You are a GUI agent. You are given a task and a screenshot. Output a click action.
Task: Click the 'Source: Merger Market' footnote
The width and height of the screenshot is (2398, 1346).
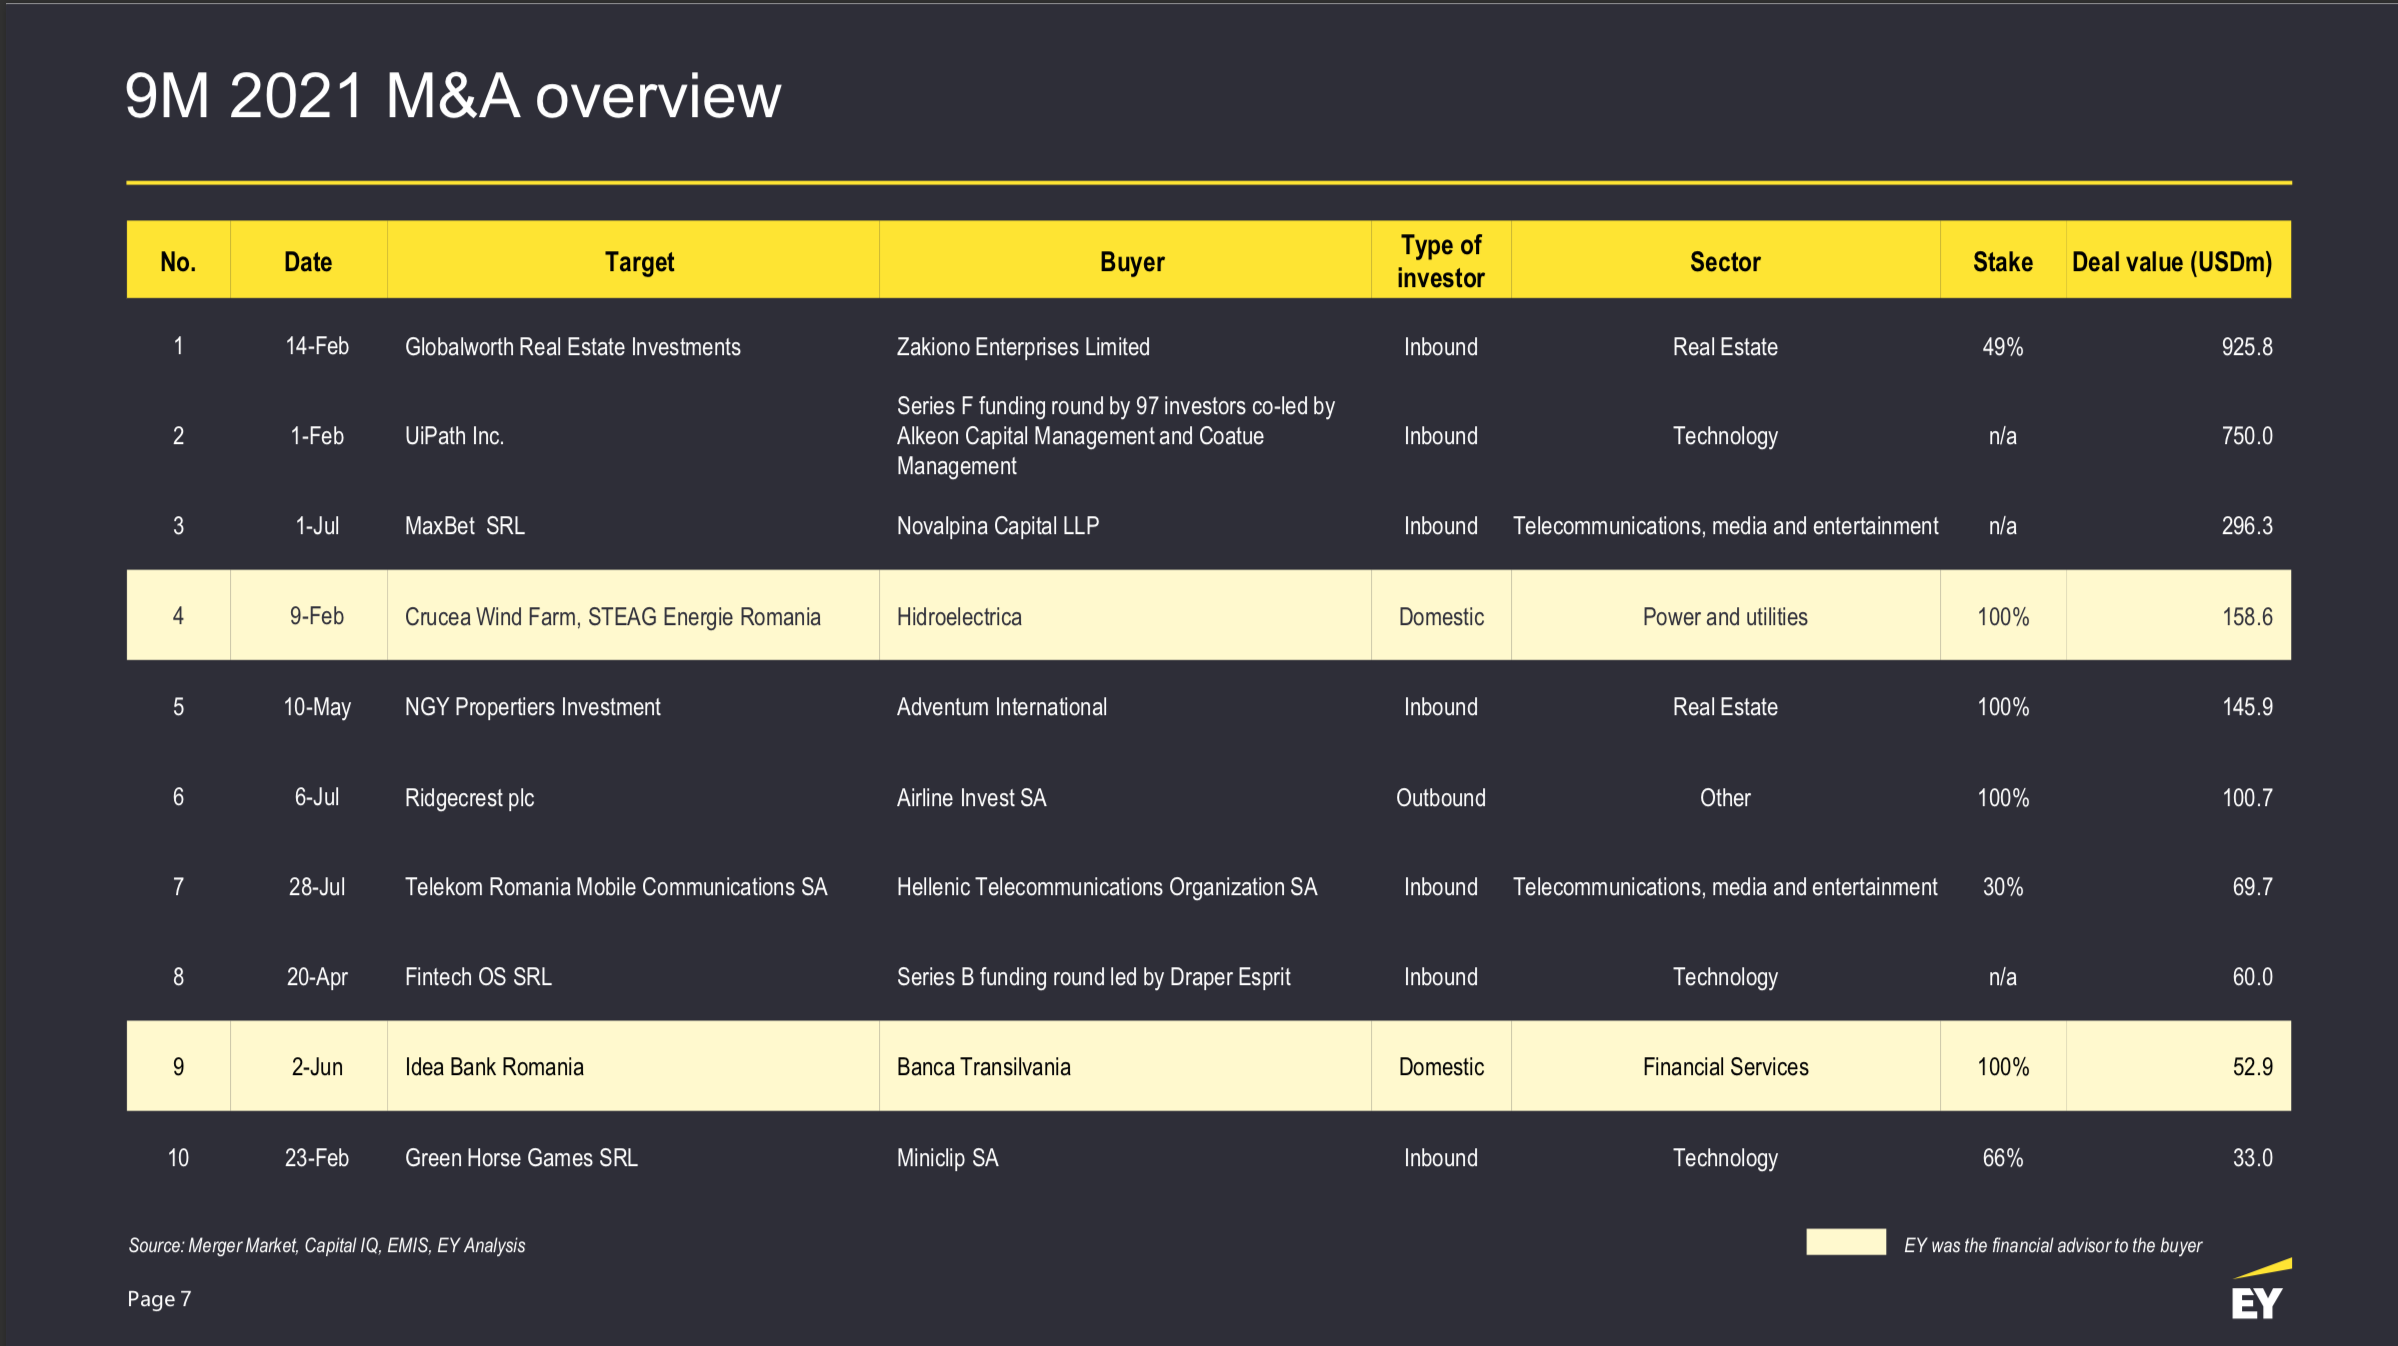(326, 1245)
